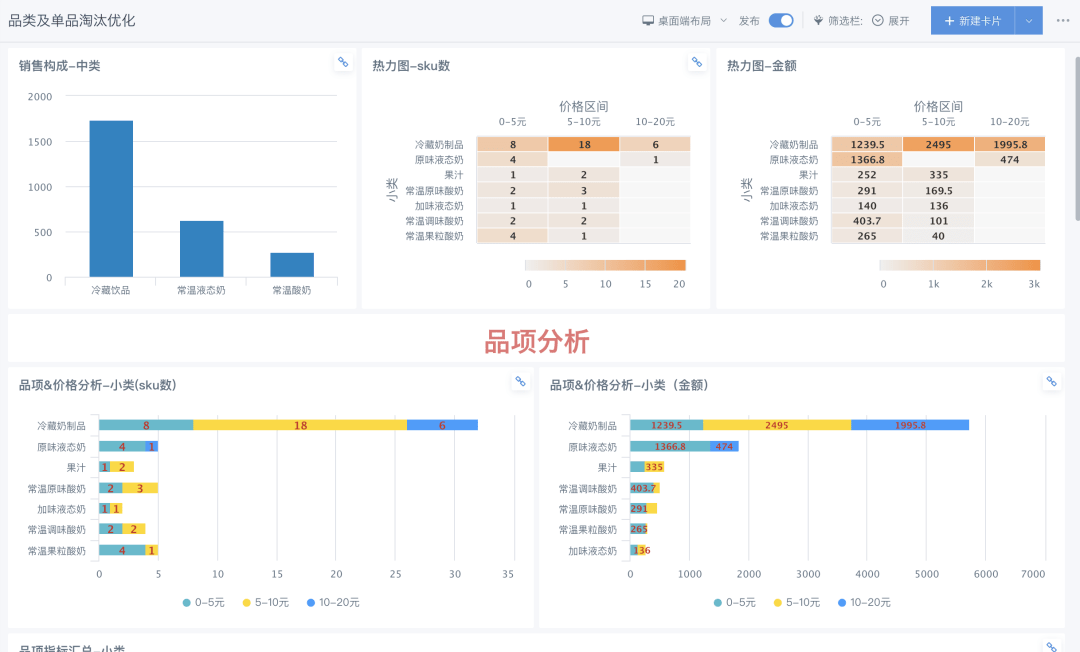Screen dimensions: 1080x652
Task: Open the three-dot more options menu
Action: (1063, 20)
